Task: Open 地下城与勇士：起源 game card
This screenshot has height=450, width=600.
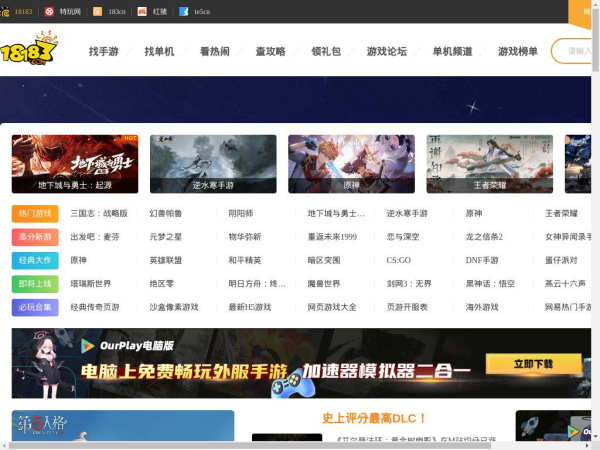Action: [75, 164]
